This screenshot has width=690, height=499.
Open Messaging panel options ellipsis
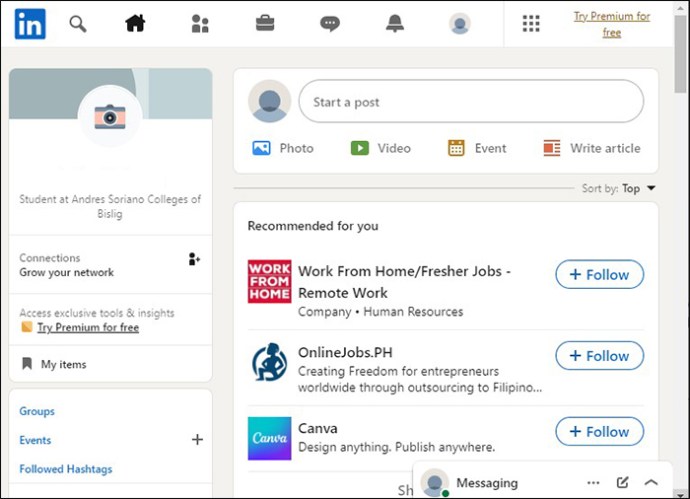click(593, 483)
